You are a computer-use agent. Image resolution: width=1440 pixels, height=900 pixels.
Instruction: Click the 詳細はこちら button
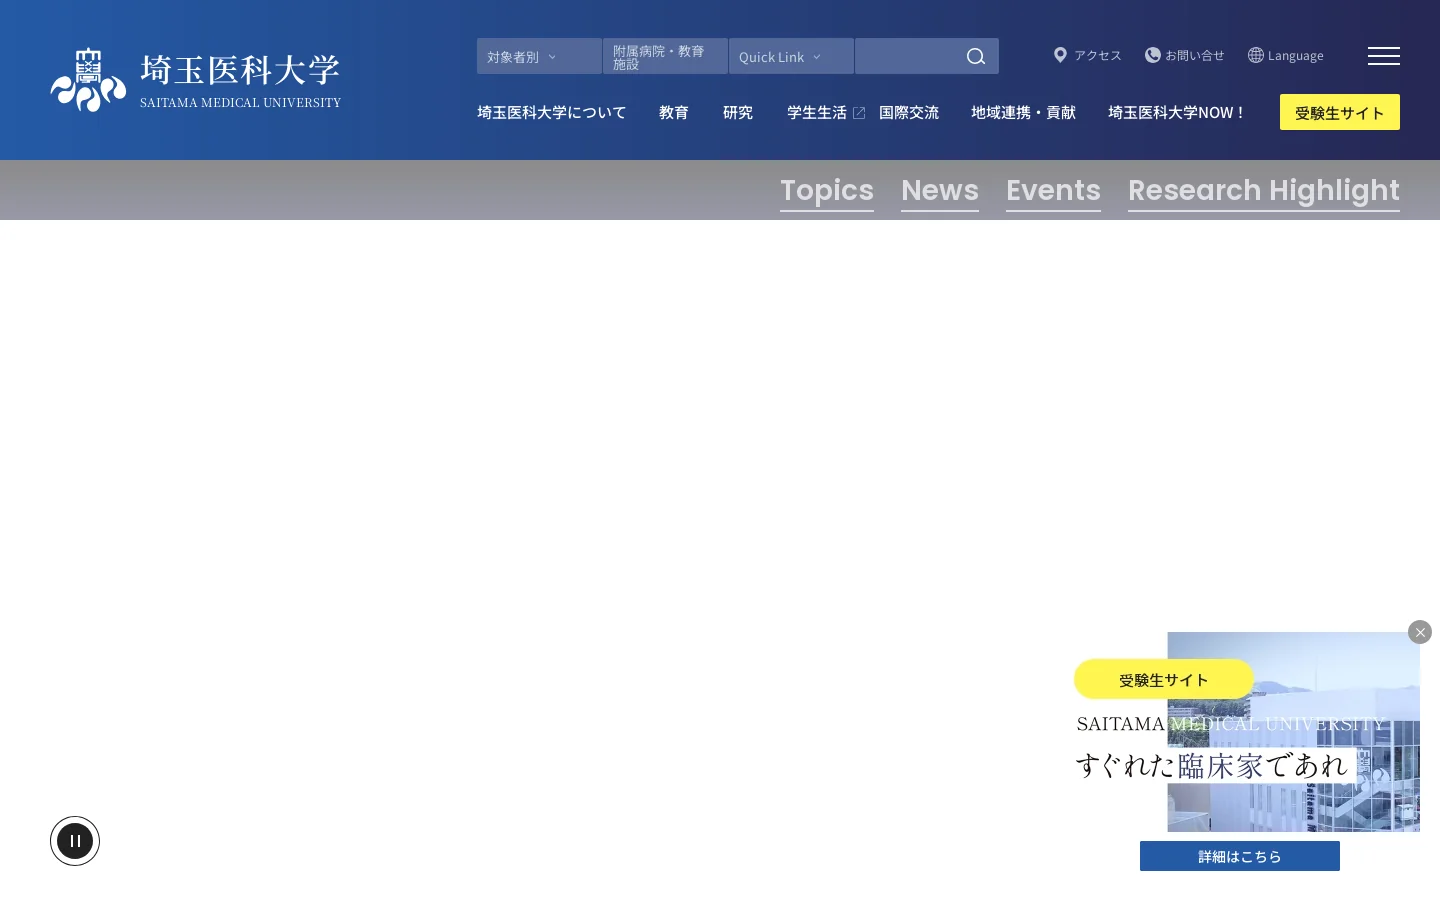(1240, 856)
